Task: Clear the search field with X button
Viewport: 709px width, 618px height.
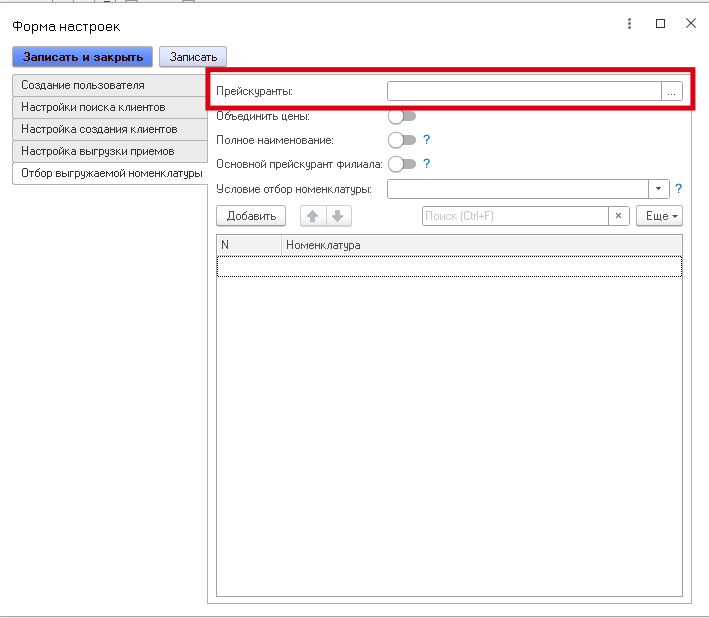Action: [x=619, y=216]
